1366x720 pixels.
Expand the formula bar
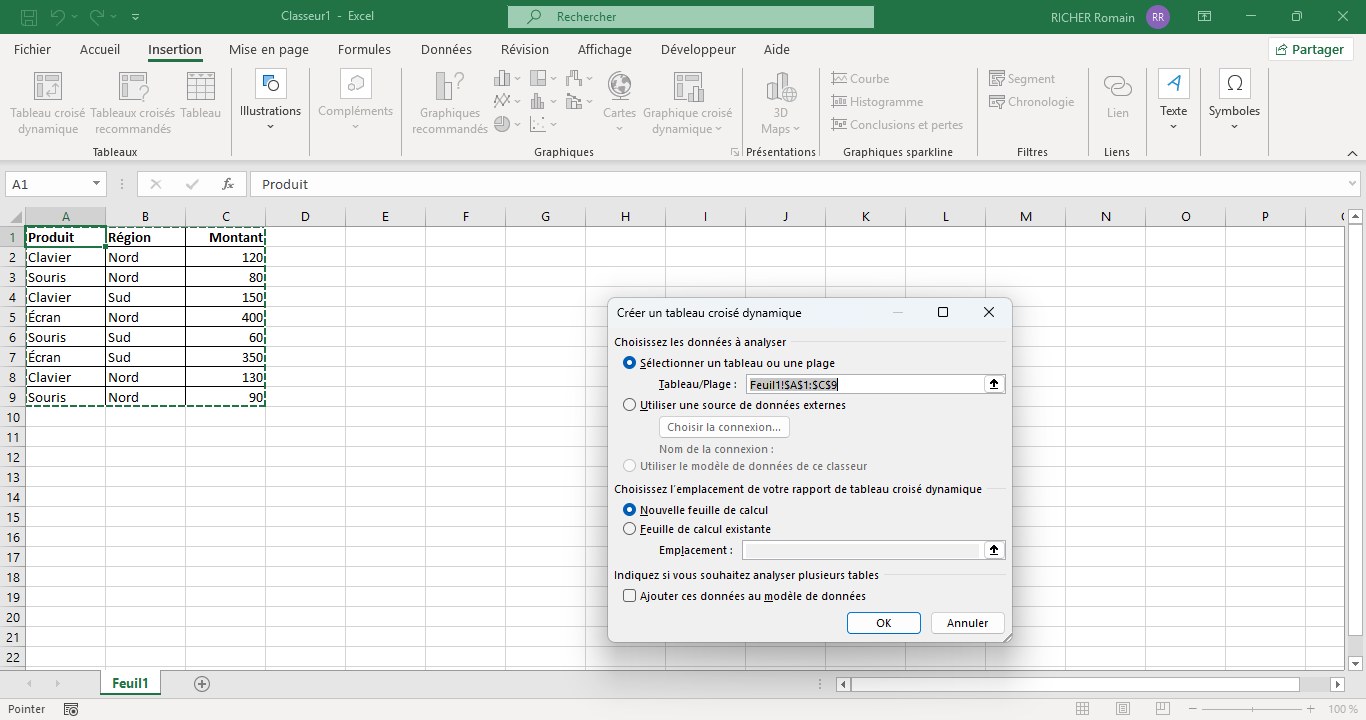1353,184
